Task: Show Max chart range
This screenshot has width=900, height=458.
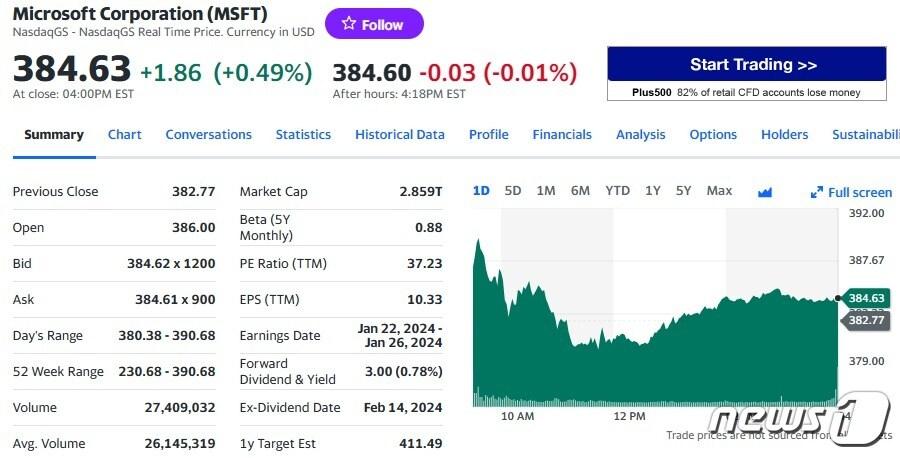Action: pos(719,191)
